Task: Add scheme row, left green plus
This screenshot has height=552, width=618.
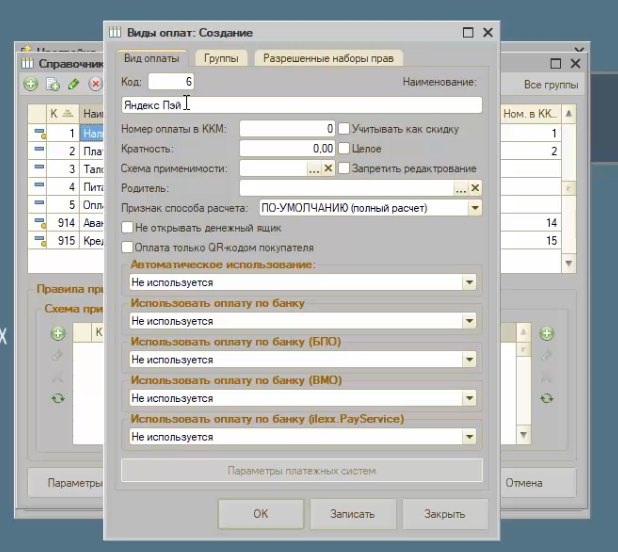Action: (58, 333)
